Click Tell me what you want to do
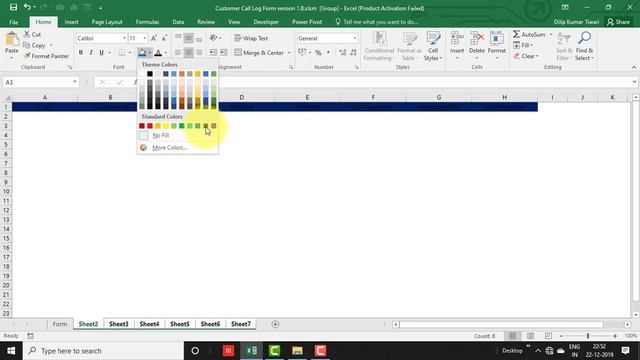Viewport: 640px width, 360px height. (x=376, y=22)
